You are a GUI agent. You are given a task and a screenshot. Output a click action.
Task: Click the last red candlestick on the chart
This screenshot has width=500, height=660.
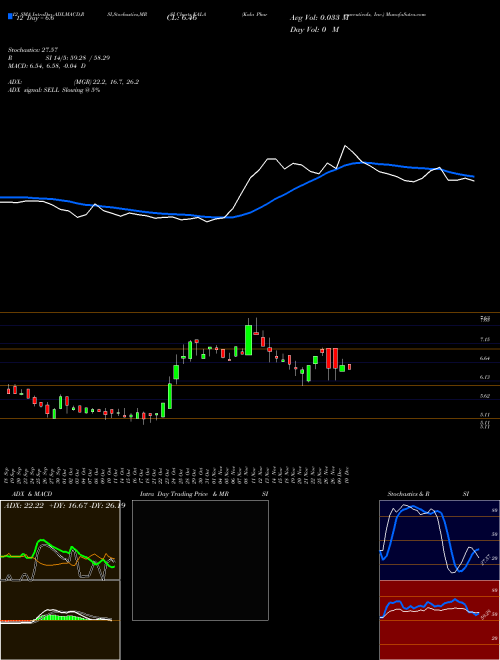349,367
